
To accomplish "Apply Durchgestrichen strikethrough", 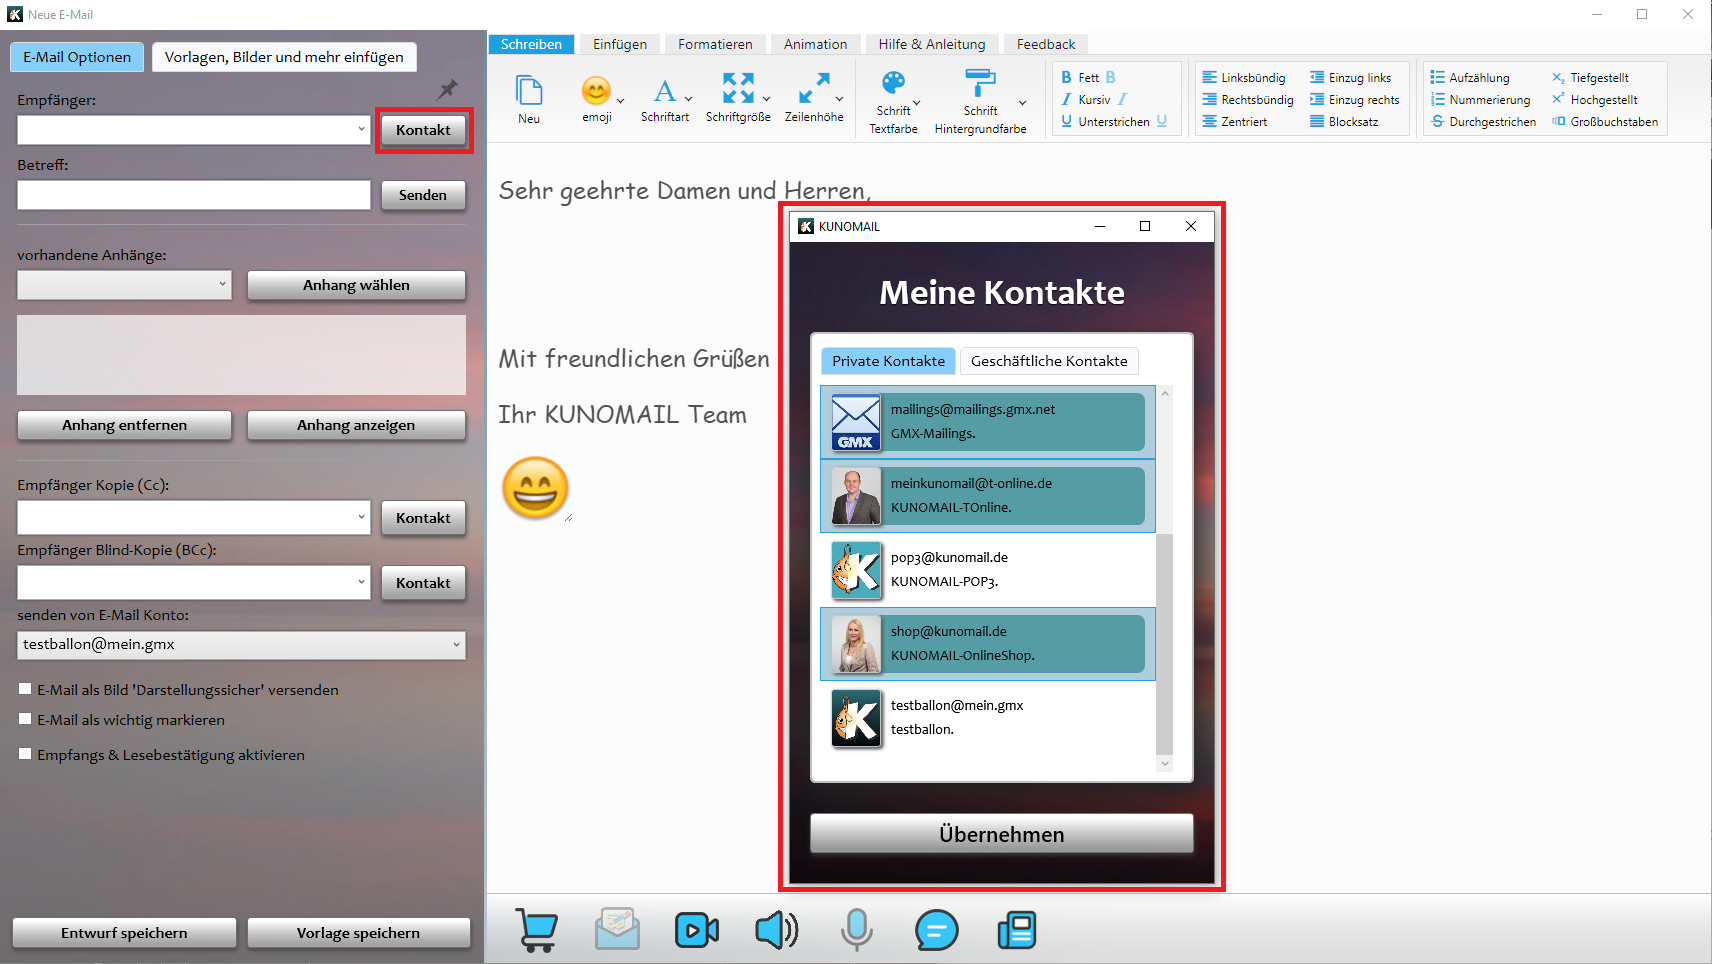I will tap(1483, 121).
